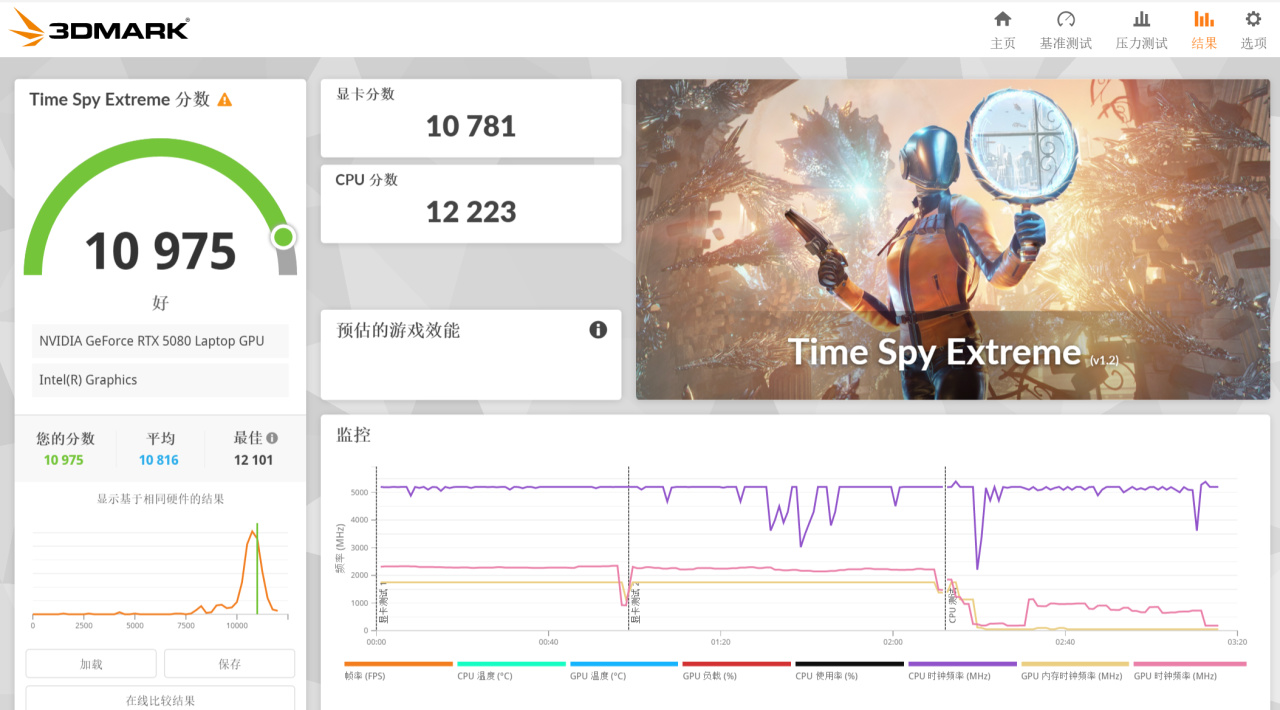Viewport: 1280px width, 710px height.
Task: Click NVIDIA GeForce RTX 5080 Laptop GPU
Action: click(160, 341)
